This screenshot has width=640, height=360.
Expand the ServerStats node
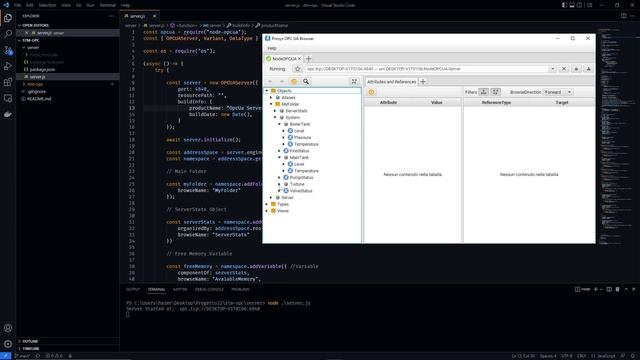[275, 111]
